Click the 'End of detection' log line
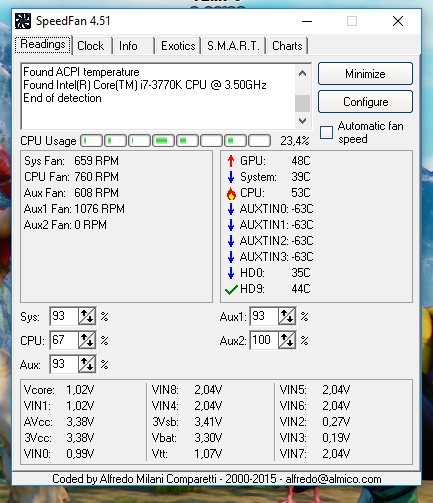The image size is (433, 503). pos(62,98)
